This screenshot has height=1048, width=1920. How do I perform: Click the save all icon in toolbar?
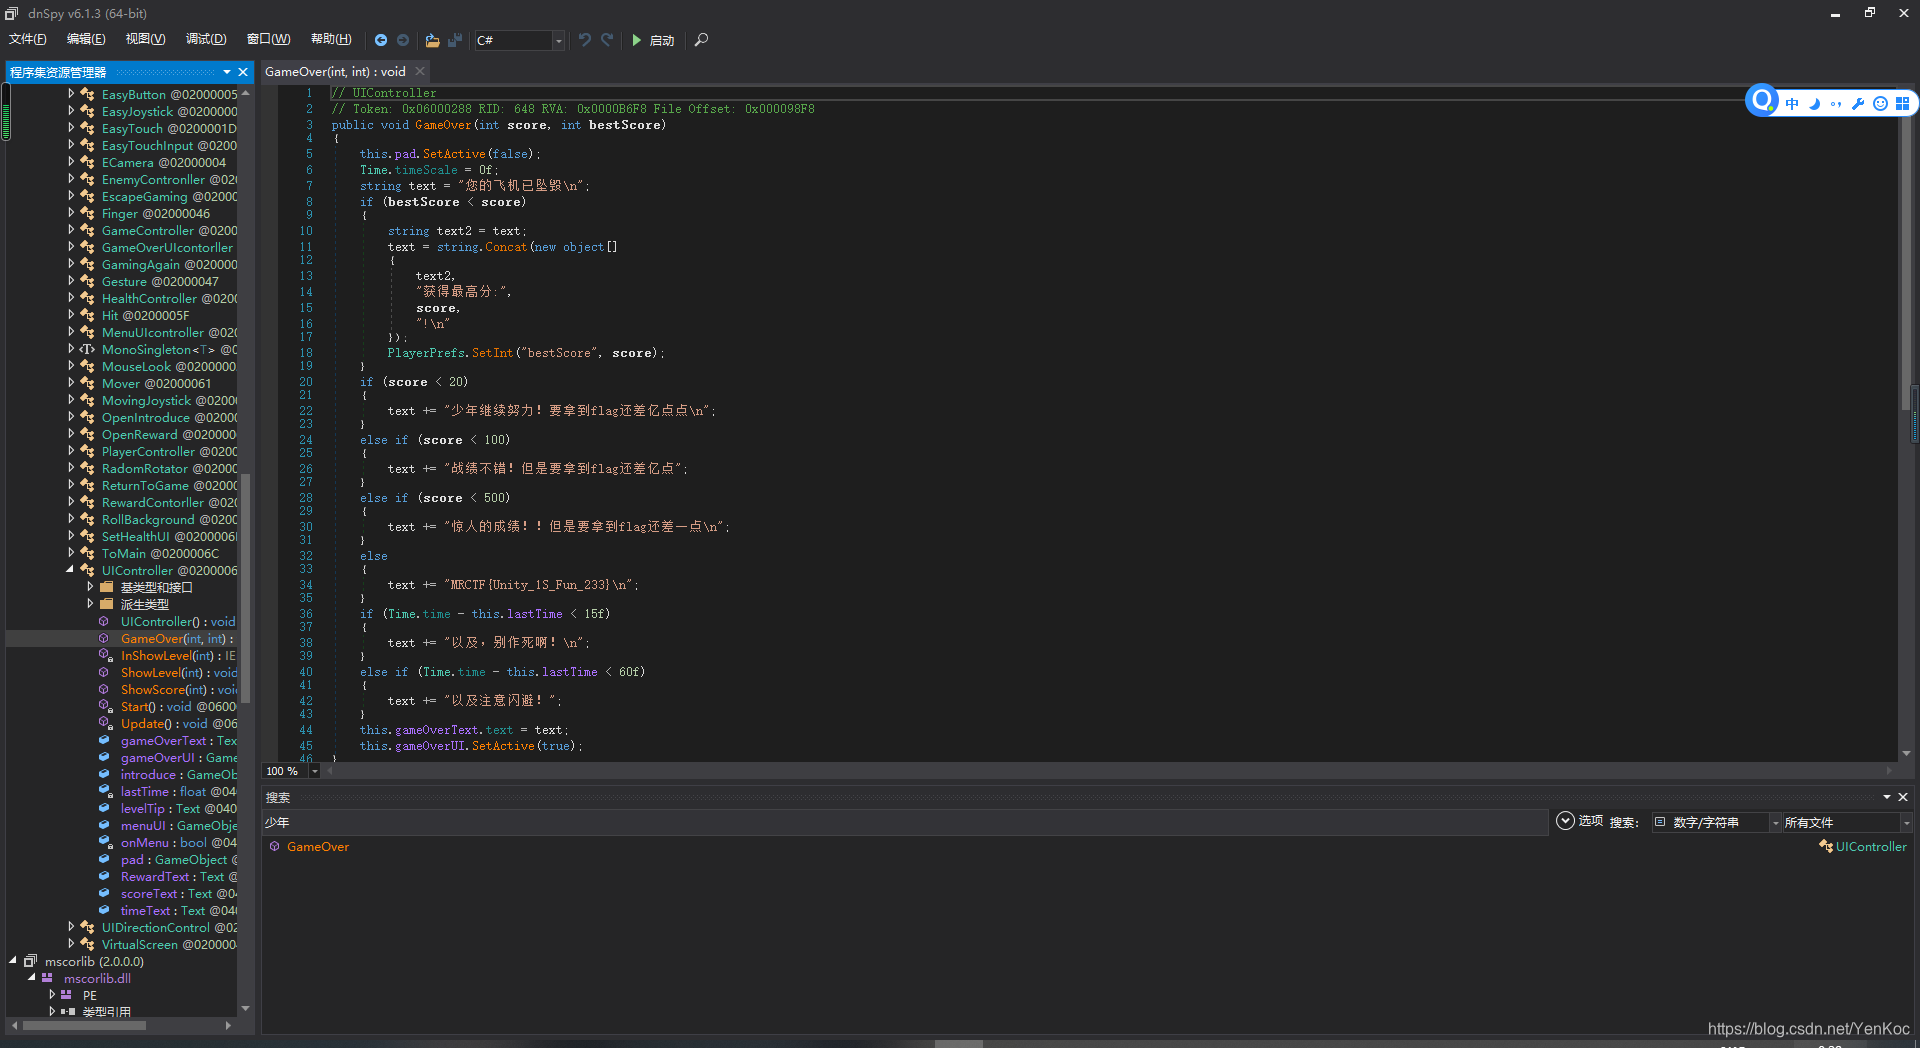[x=455, y=40]
